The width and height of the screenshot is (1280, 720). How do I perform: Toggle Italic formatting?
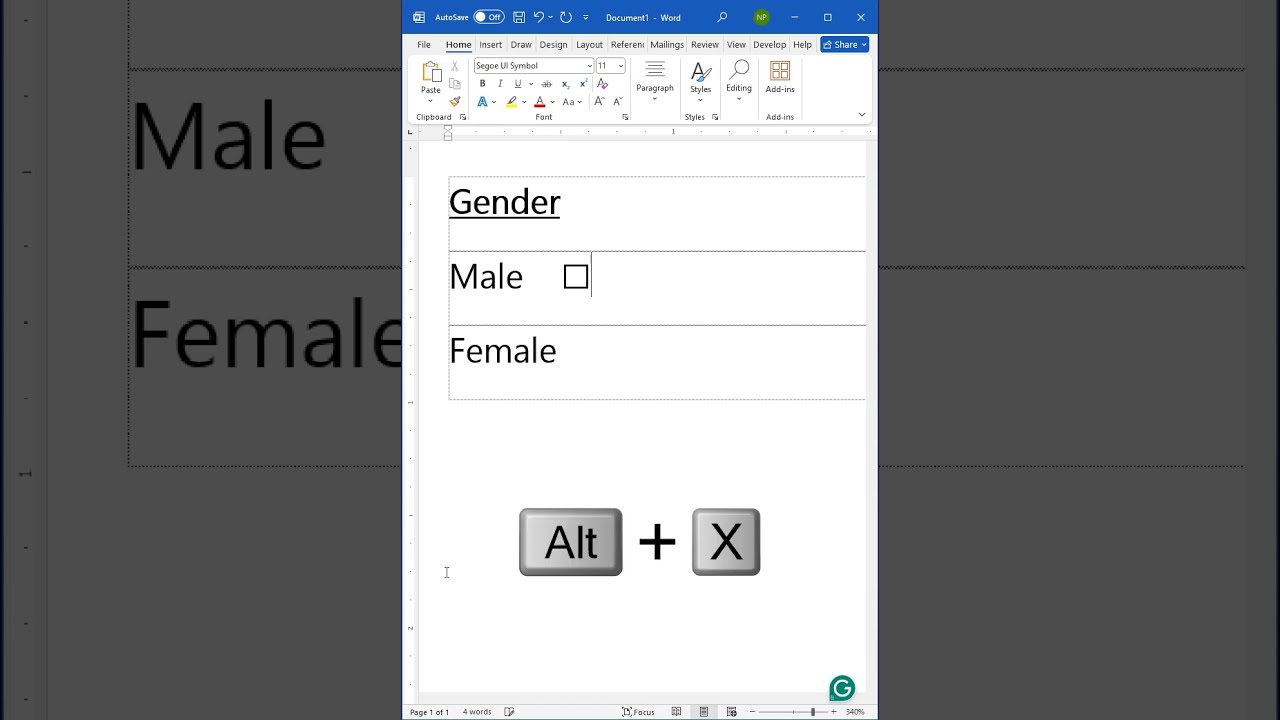click(x=500, y=84)
